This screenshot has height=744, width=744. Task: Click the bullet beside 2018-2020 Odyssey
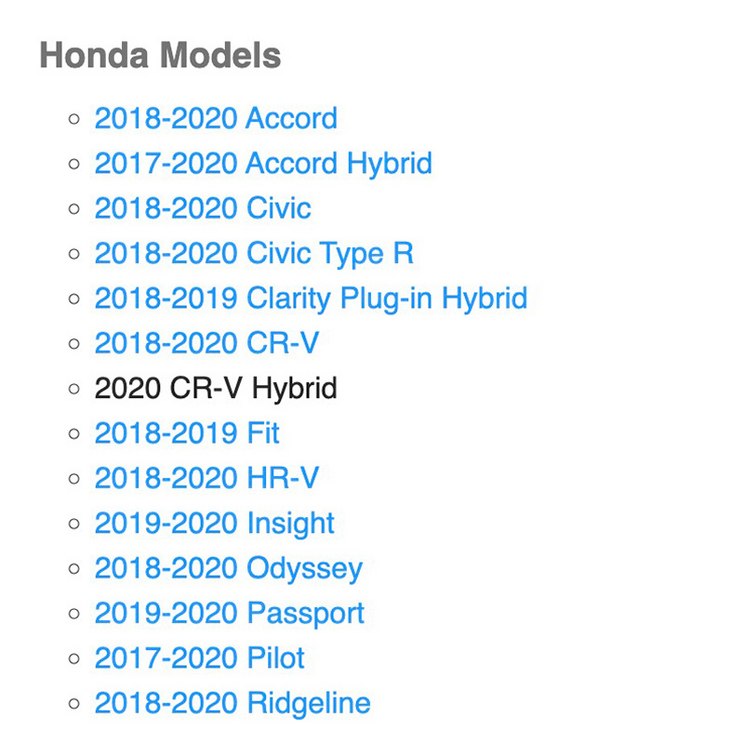pos(74,568)
